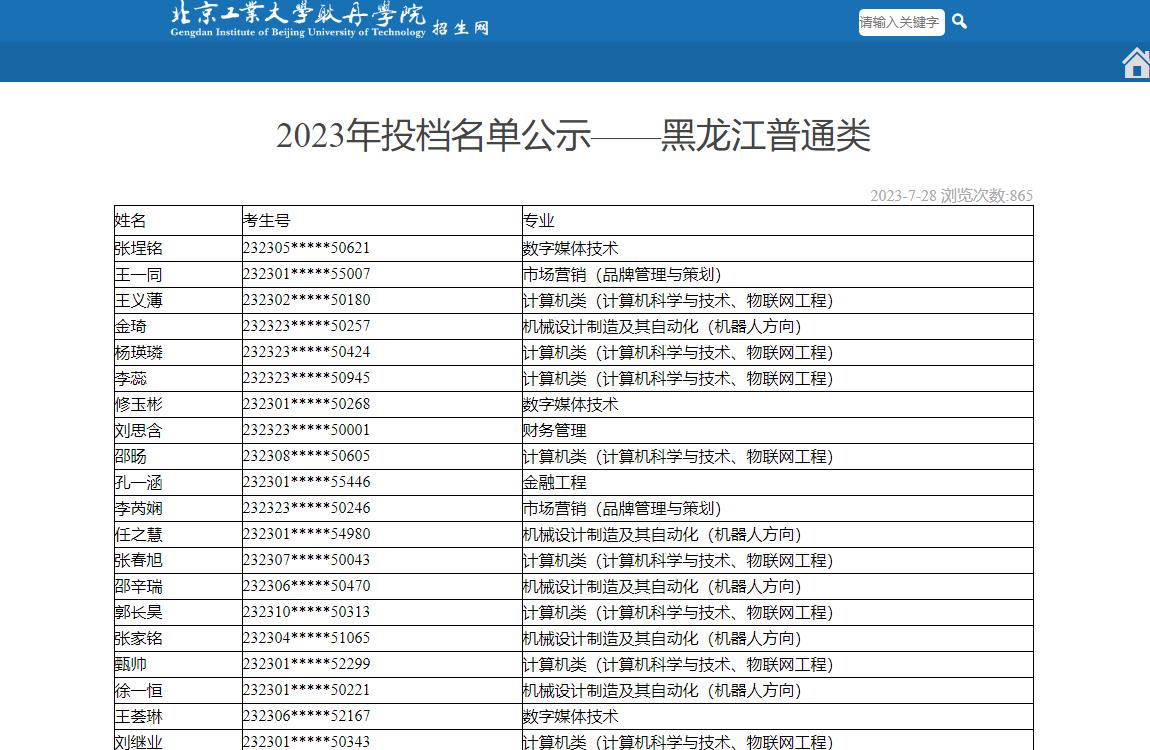Select exam number 232323*****50424
The image size is (1150, 750).
[307, 352]
